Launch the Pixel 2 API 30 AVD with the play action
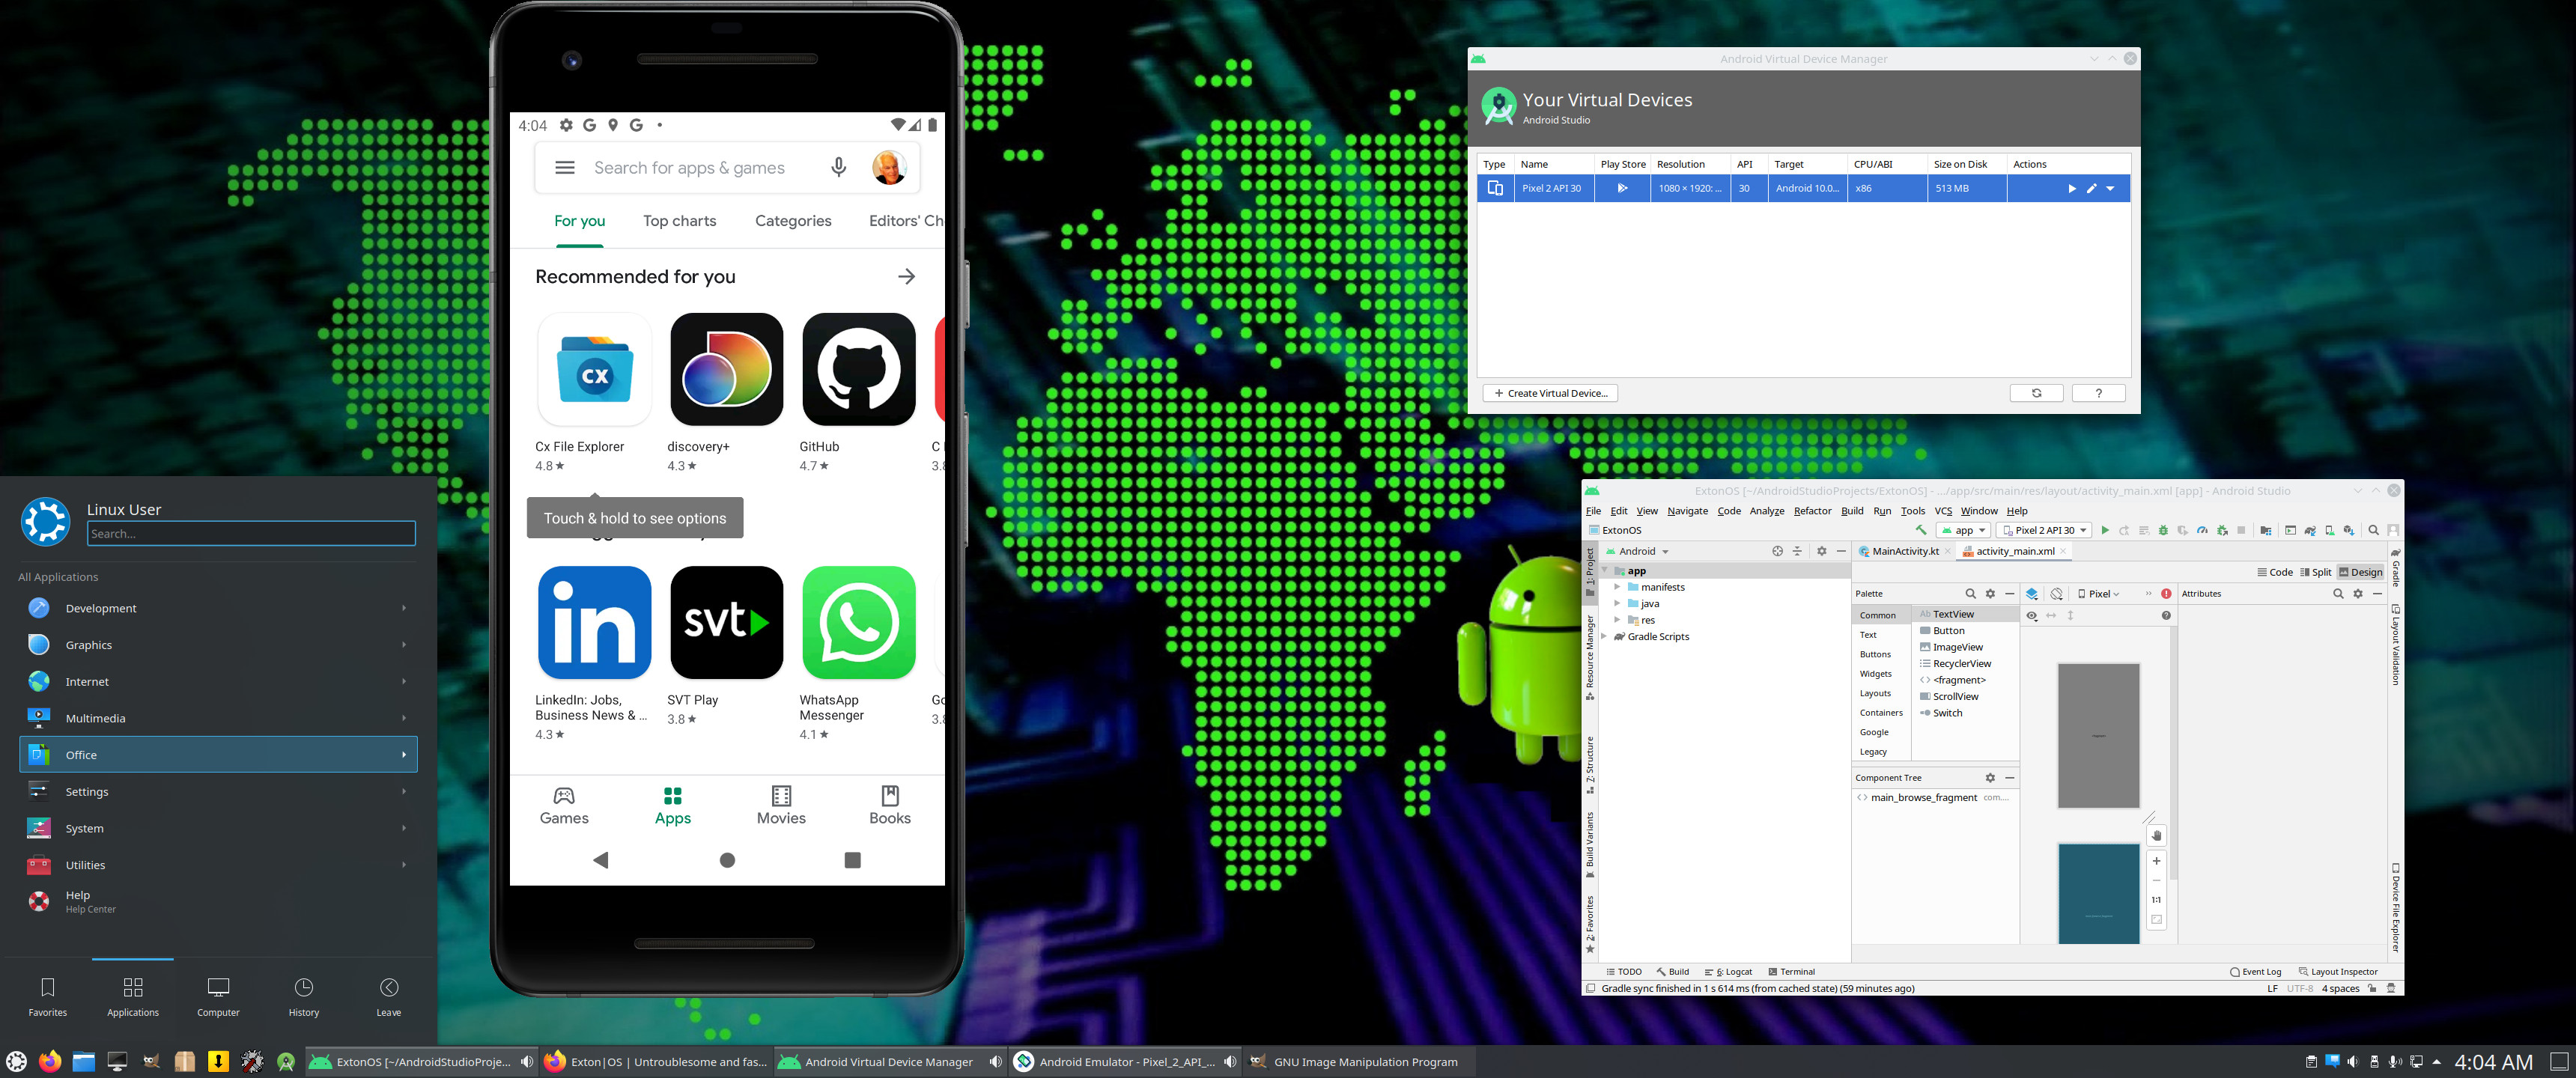This screenshot has width=2576, height=1078. coord(2072,188)
